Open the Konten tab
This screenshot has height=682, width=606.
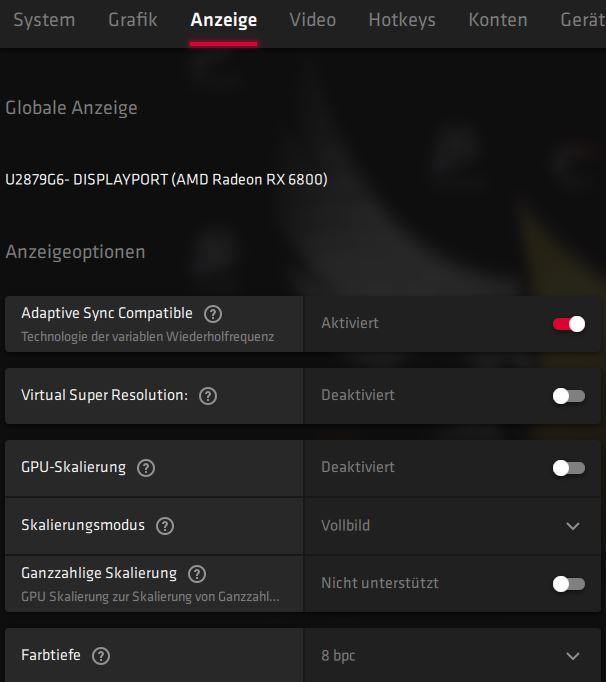[498, 20]
